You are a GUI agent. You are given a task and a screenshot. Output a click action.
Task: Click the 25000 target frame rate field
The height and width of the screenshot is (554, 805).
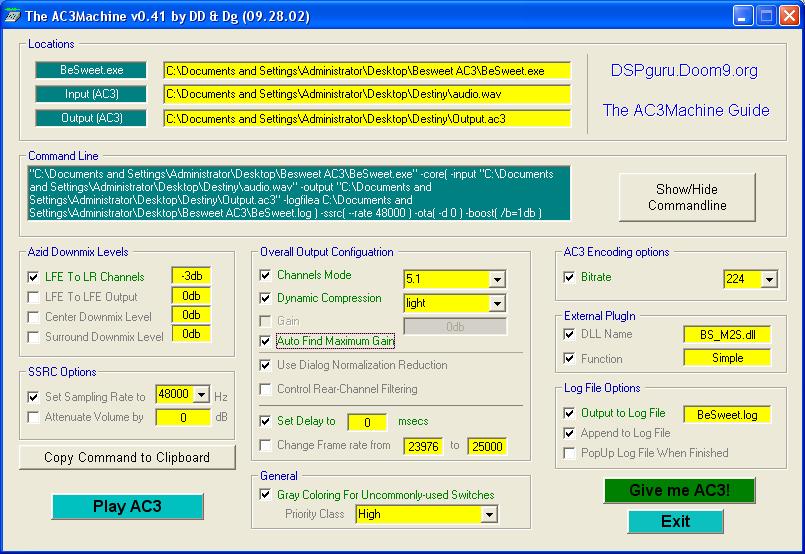pos(487,446)
